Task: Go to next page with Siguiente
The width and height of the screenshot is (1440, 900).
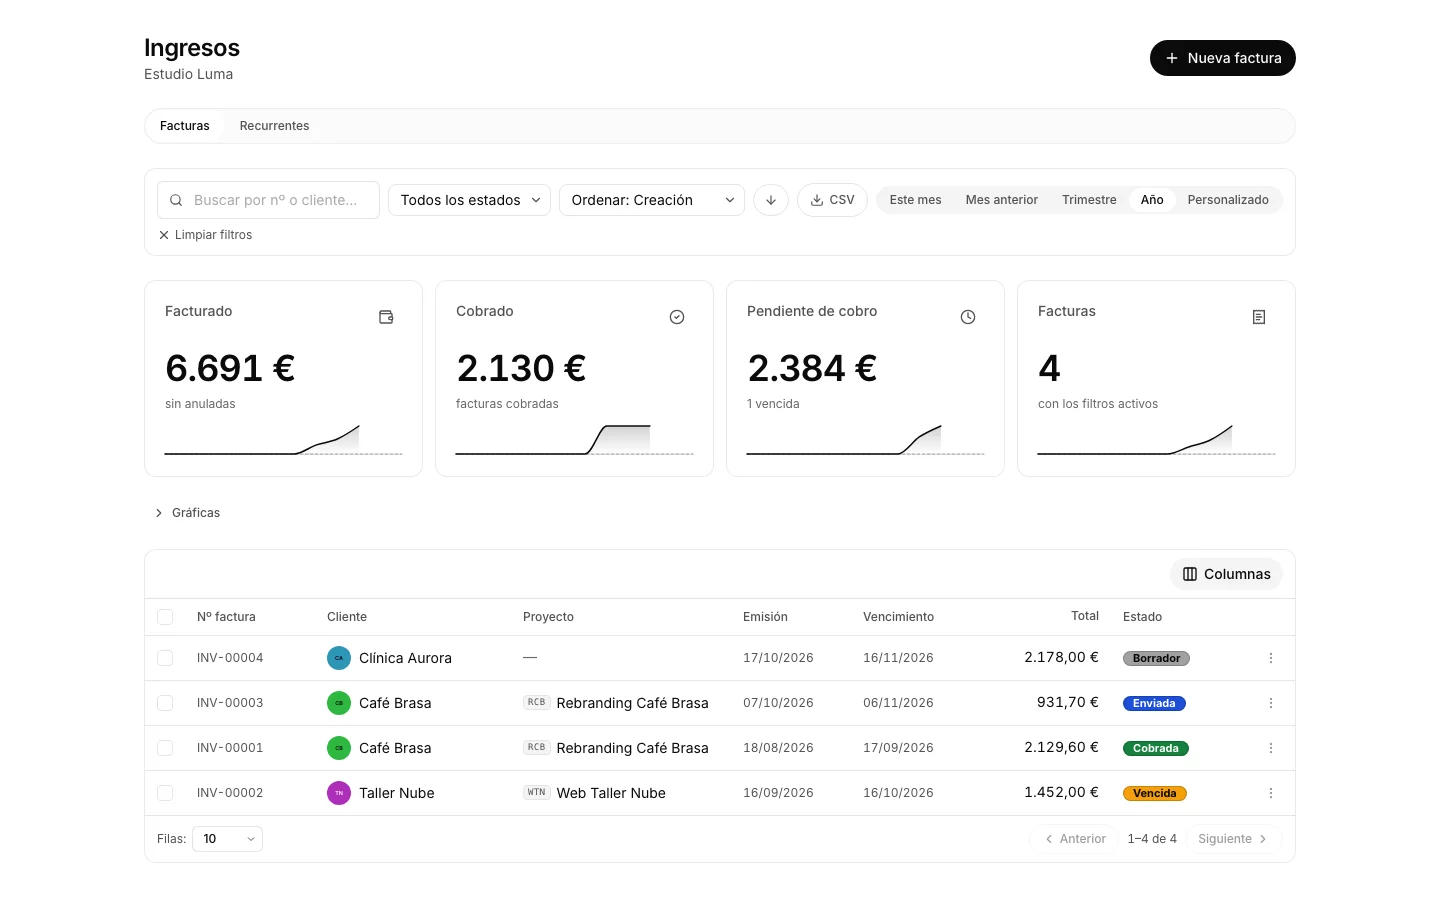Action: point(1233,839)
